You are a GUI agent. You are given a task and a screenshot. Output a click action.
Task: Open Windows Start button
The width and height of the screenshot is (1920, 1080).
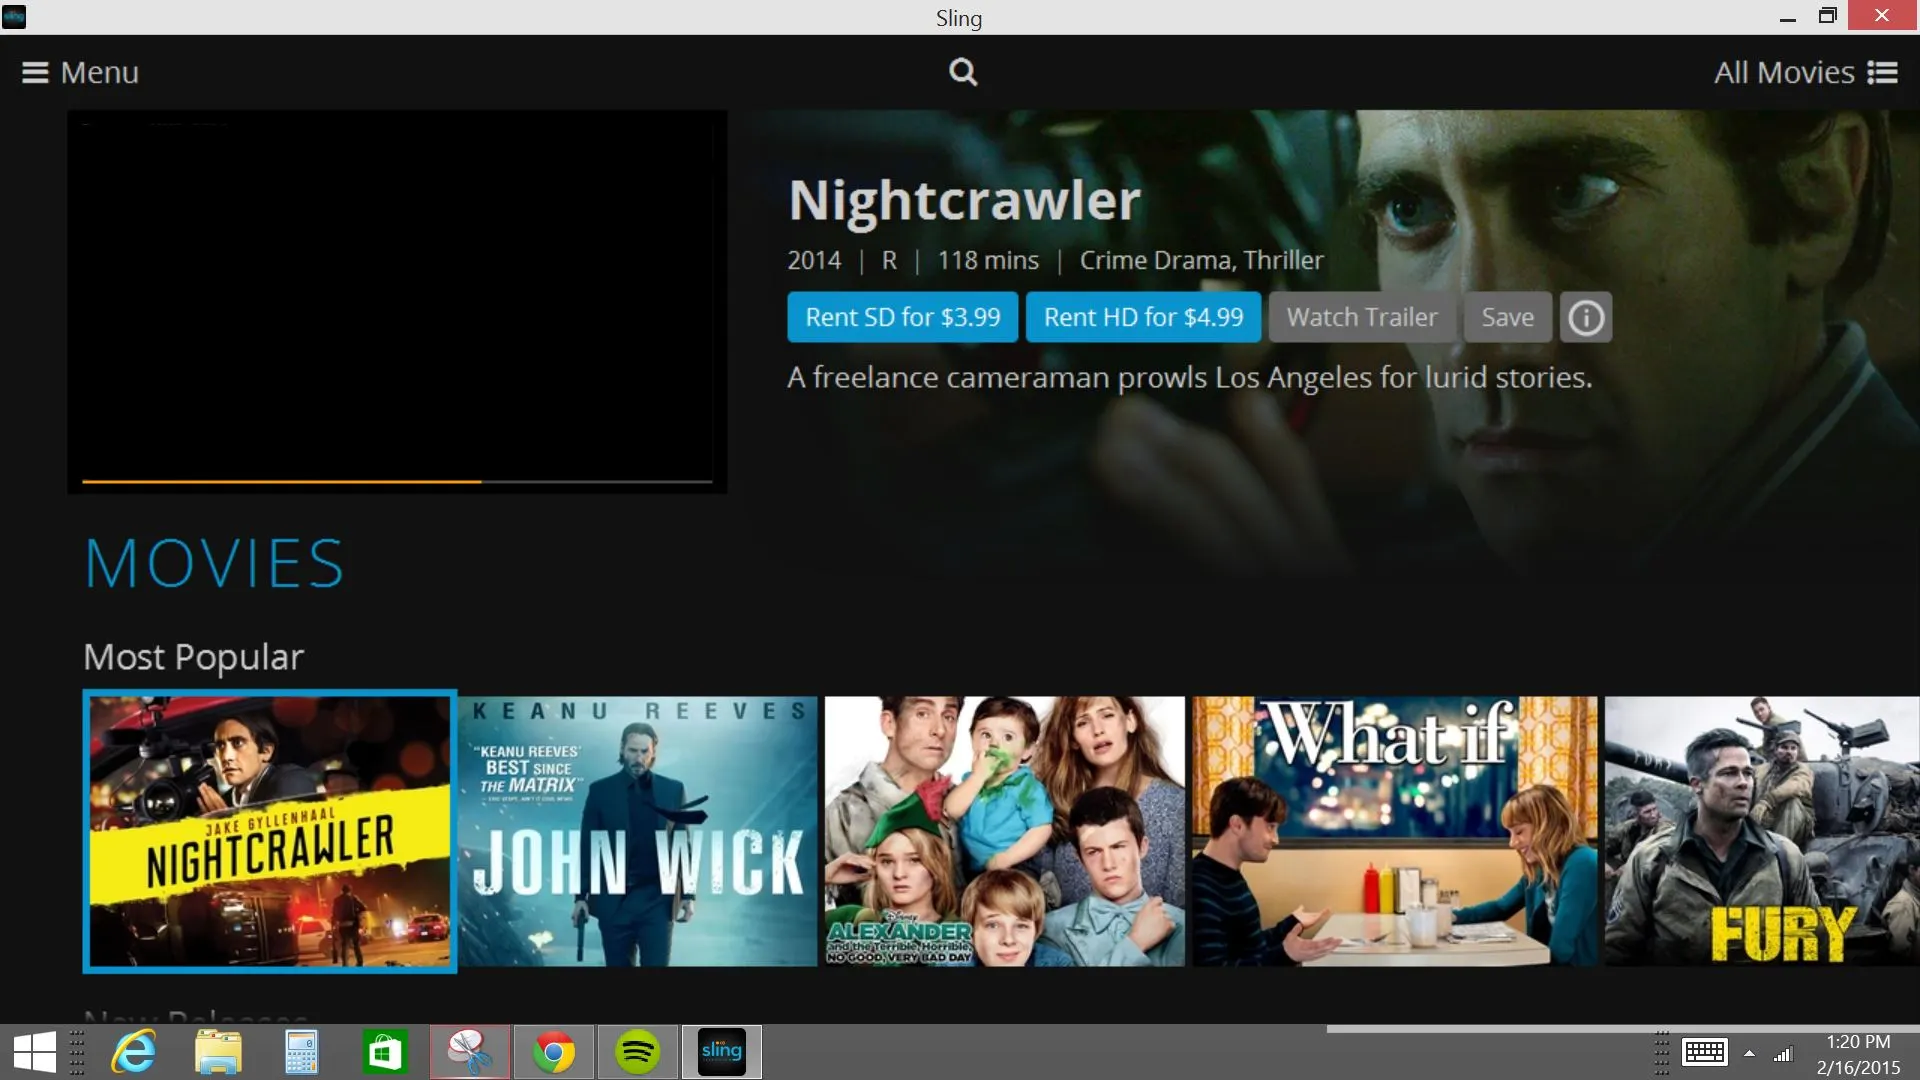click(x=35, y=1052)
